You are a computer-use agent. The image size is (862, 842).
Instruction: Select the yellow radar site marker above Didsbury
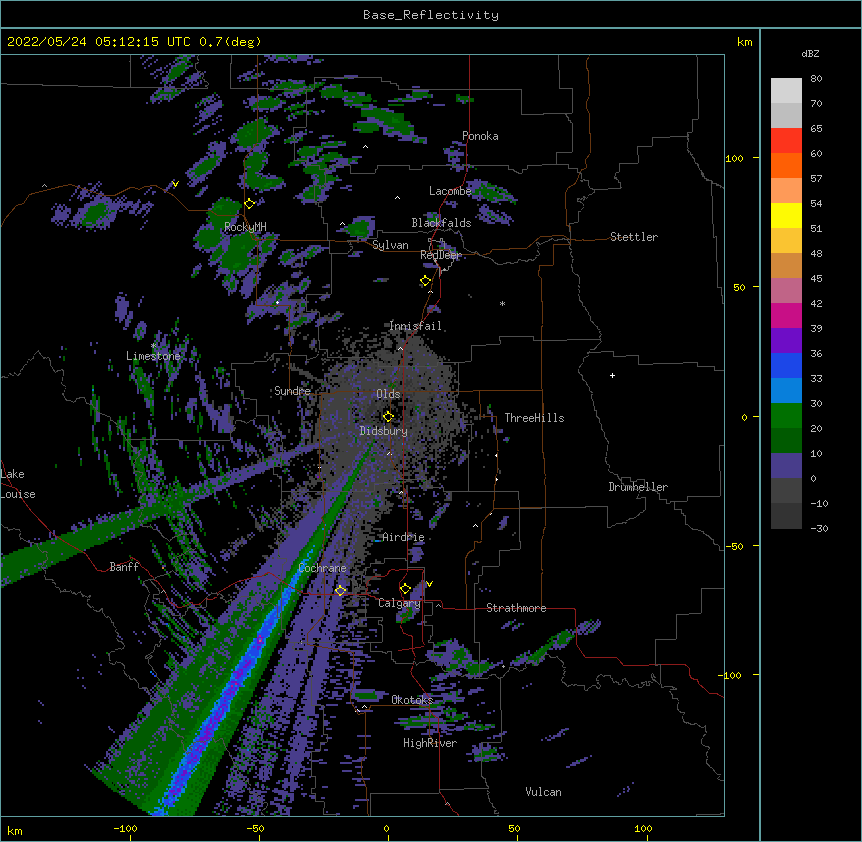[x=388, y=416]
